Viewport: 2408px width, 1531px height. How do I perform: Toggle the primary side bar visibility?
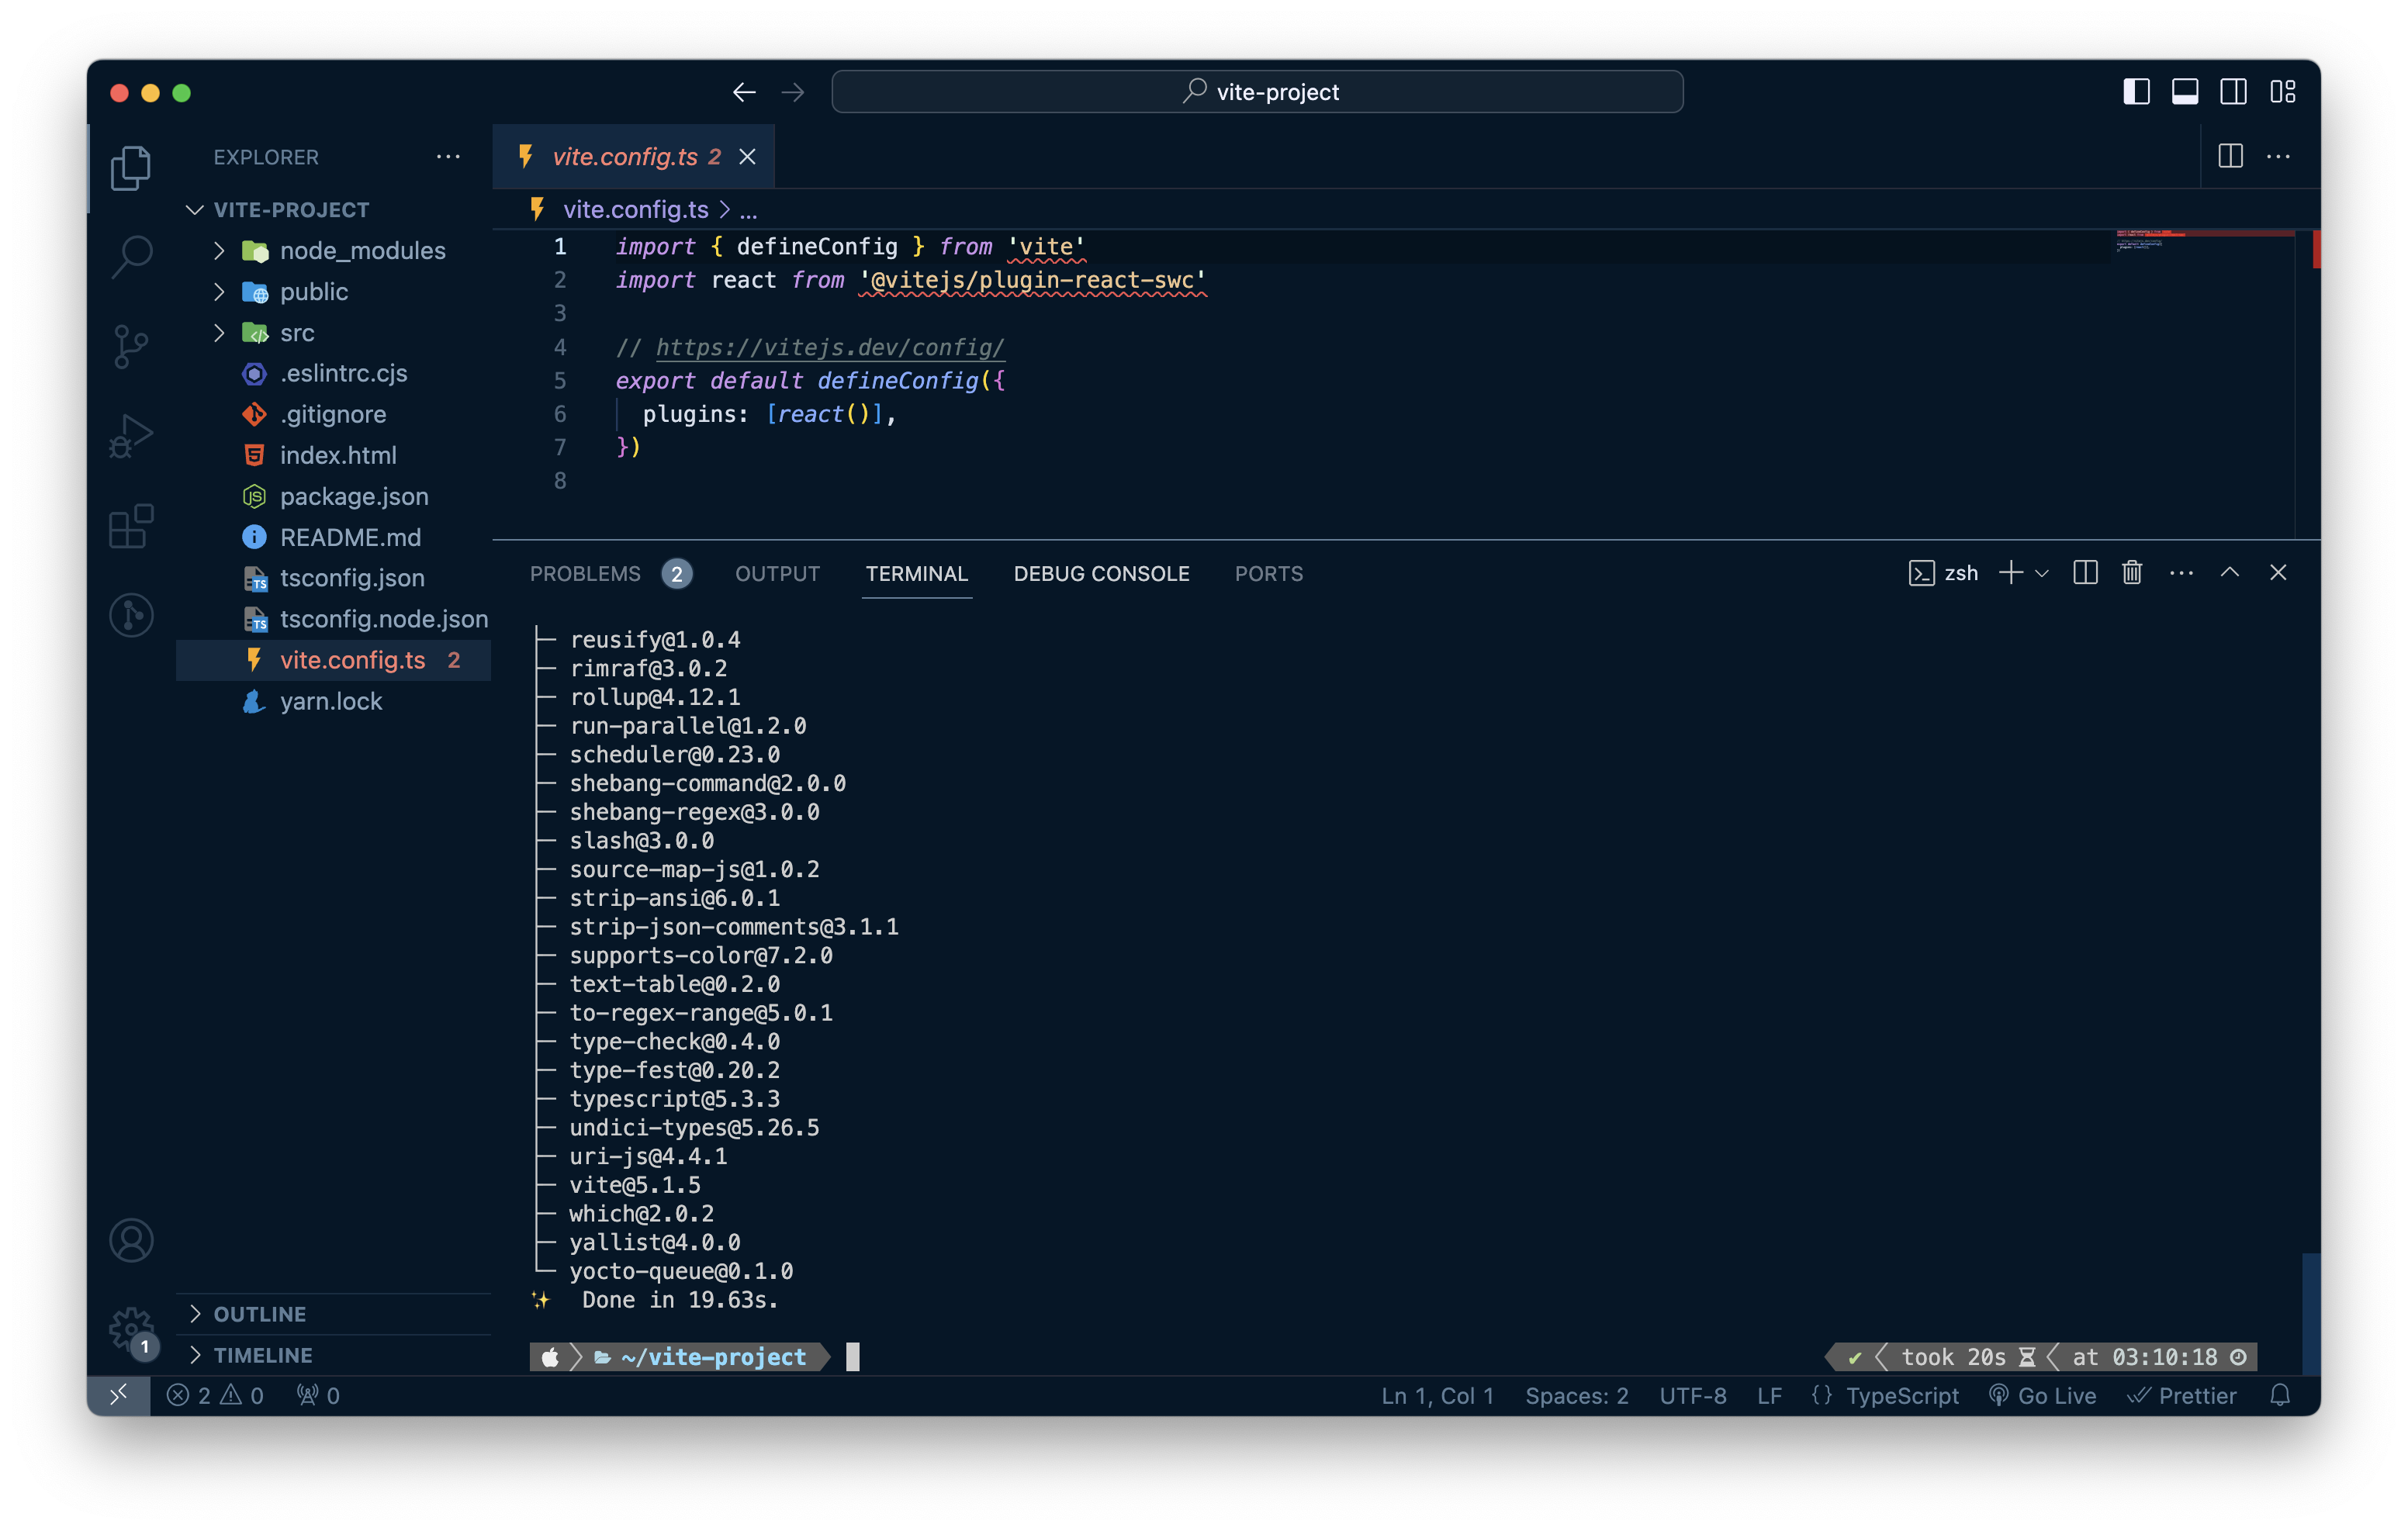pyautogui.click(x=2136, y=92)
